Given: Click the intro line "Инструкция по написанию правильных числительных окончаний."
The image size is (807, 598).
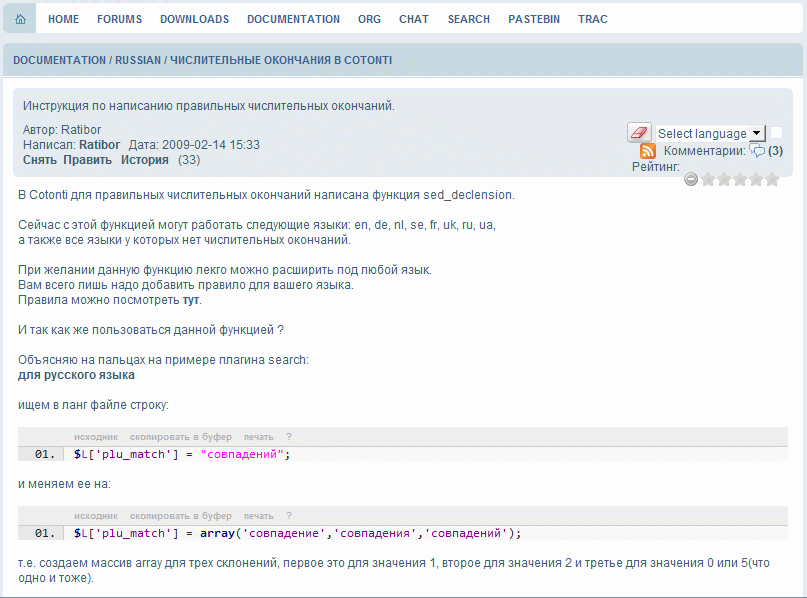Looking at the screenshot, I should coord(208,106).
